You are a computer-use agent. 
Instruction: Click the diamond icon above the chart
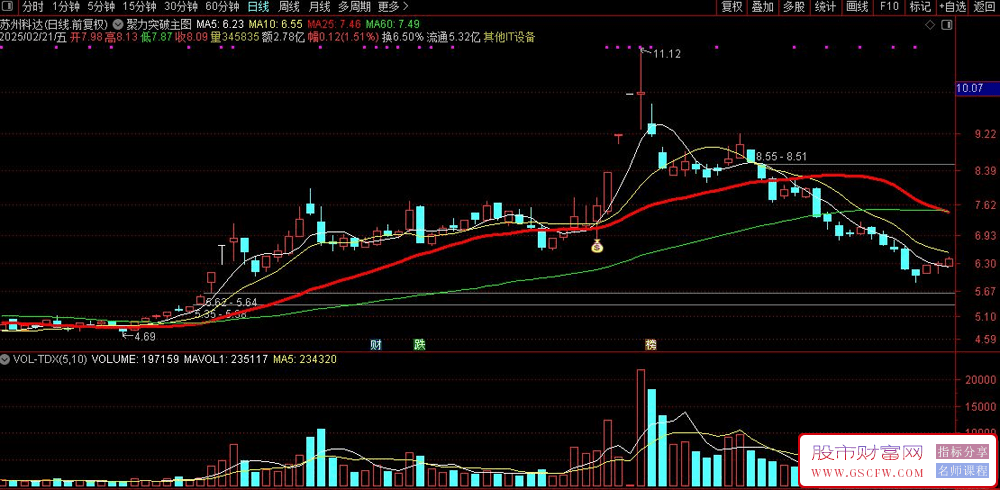coord(930,25)
